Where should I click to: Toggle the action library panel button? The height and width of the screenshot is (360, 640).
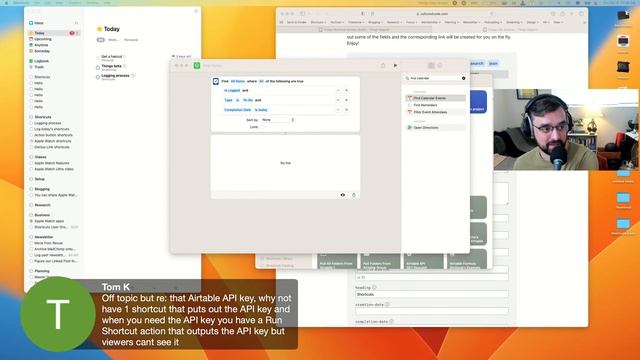coord(431,65)
